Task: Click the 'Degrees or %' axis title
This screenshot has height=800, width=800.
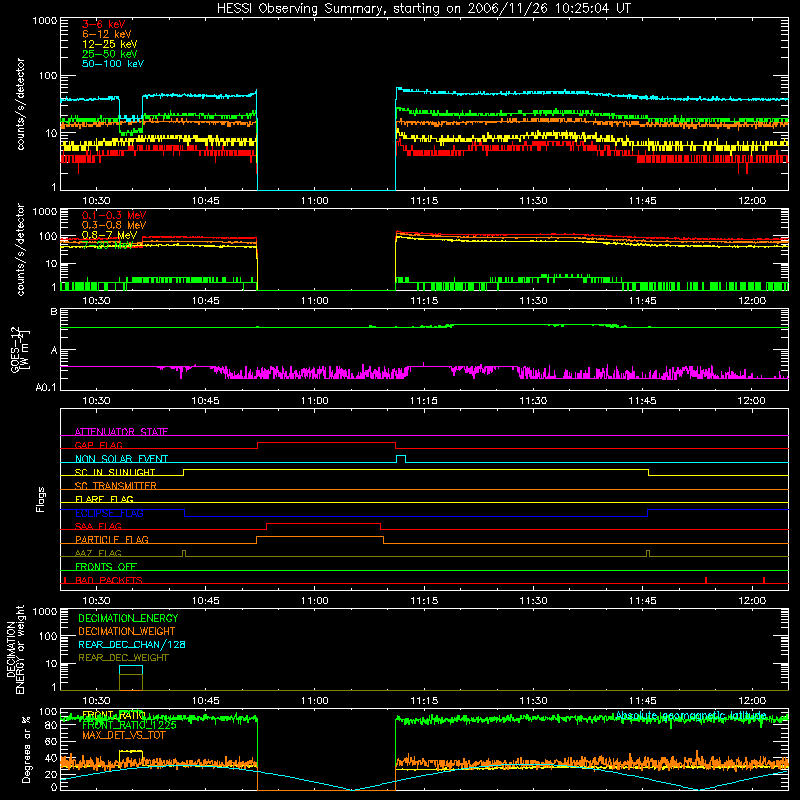Action: [x=26, y=749]
